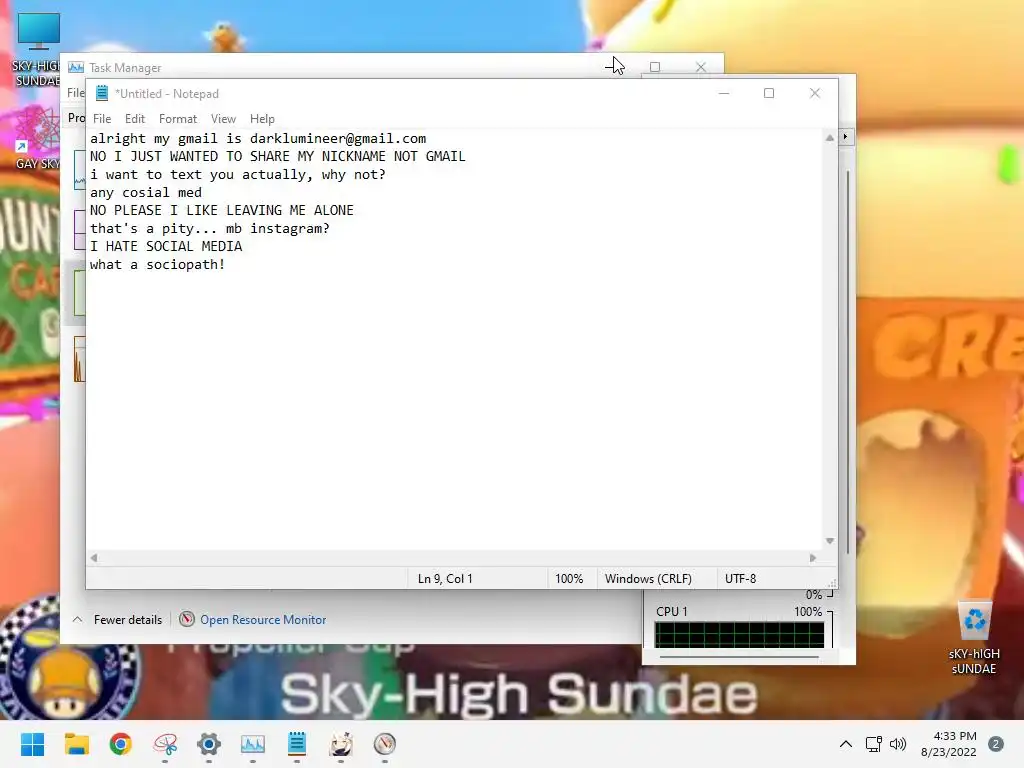The image size is (1024, 768).
Task: Open the anime character app on the taskbar
Action: click(341, 744)
